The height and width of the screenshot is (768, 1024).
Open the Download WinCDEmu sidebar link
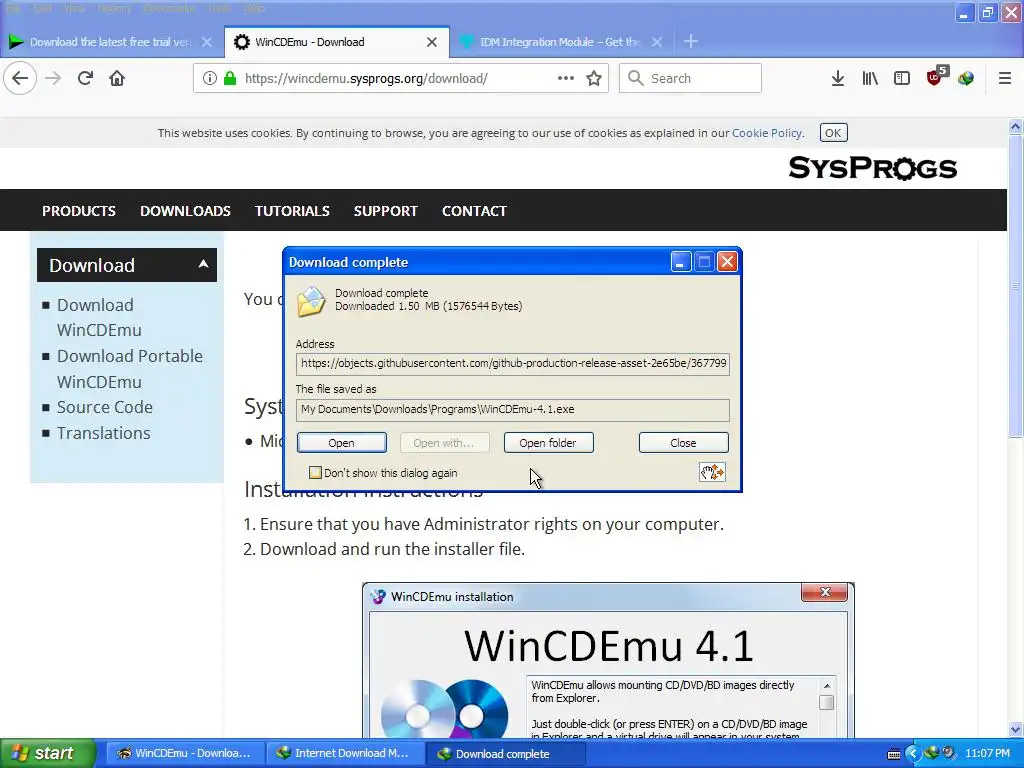[x=99, y=317]
